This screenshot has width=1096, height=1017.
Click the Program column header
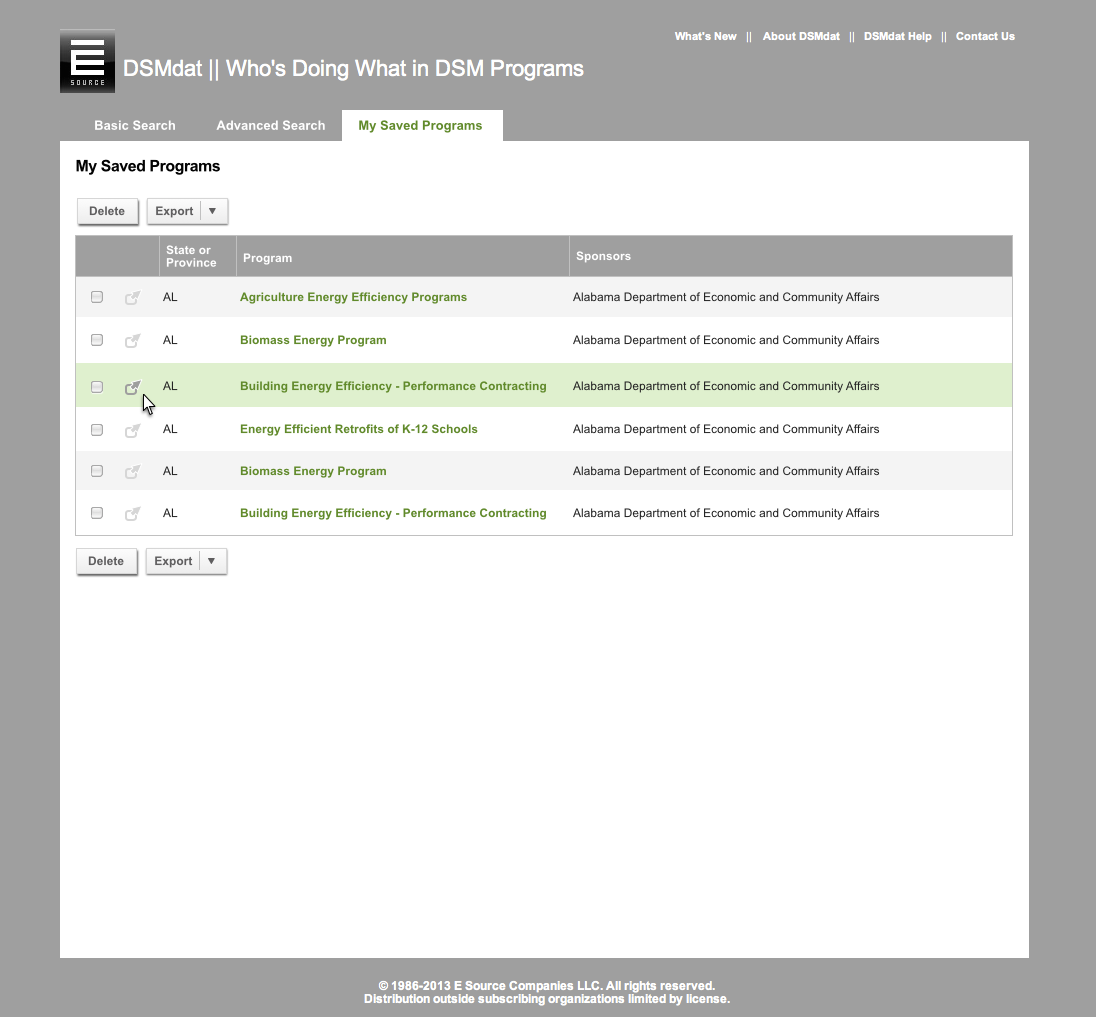point(268,258)
